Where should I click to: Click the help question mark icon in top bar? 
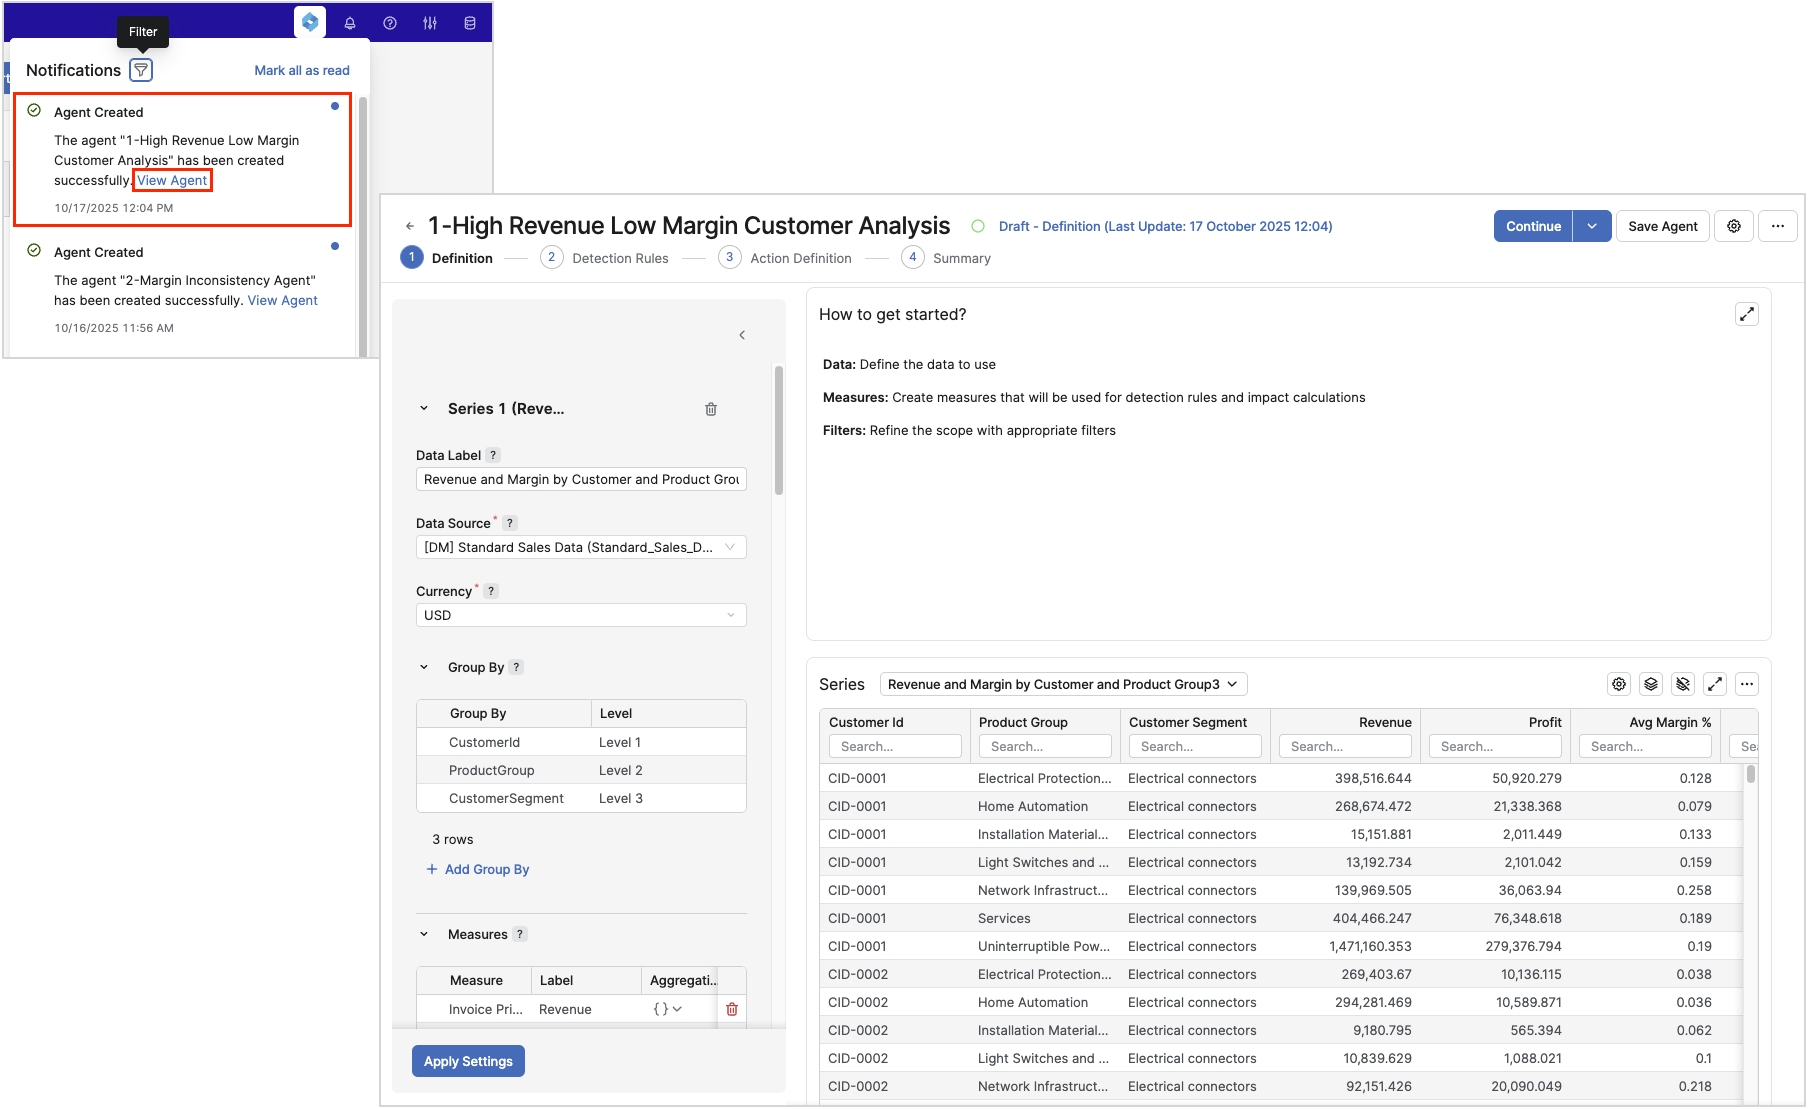coord(390,23)
